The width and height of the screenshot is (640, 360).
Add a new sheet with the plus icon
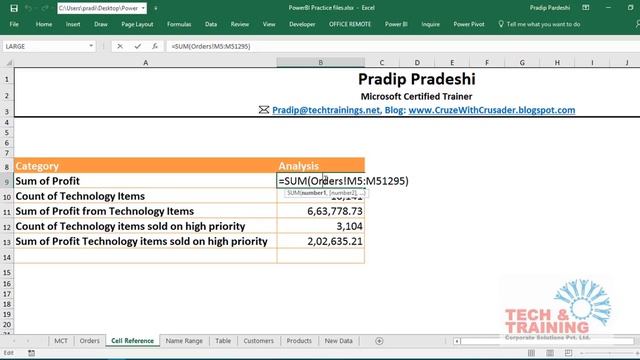(379, 341)
